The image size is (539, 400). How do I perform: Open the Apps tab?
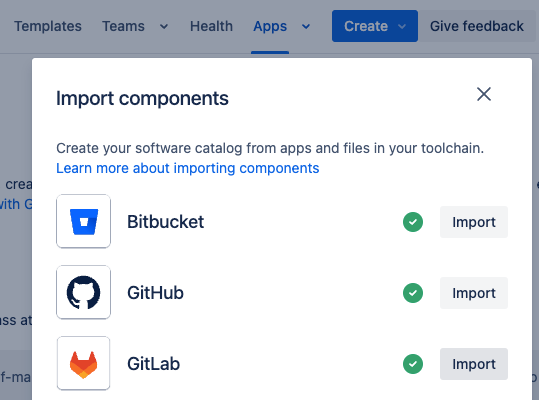270,26
